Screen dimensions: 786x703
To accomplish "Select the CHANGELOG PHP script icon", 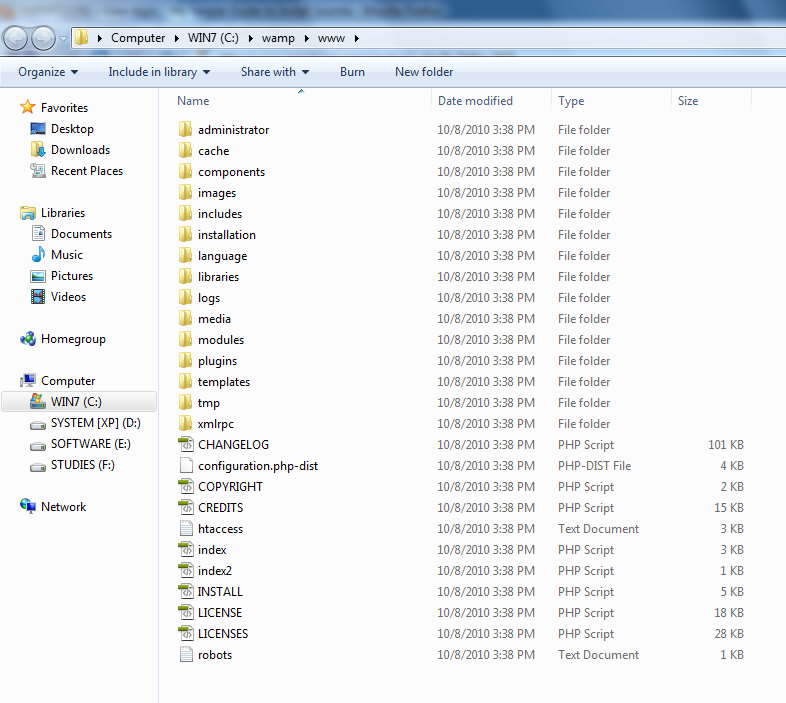I will click(185, 445).
